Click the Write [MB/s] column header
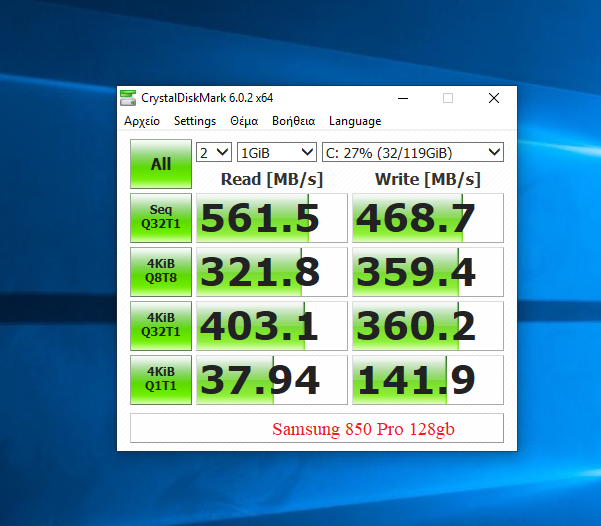 [428, 179]
